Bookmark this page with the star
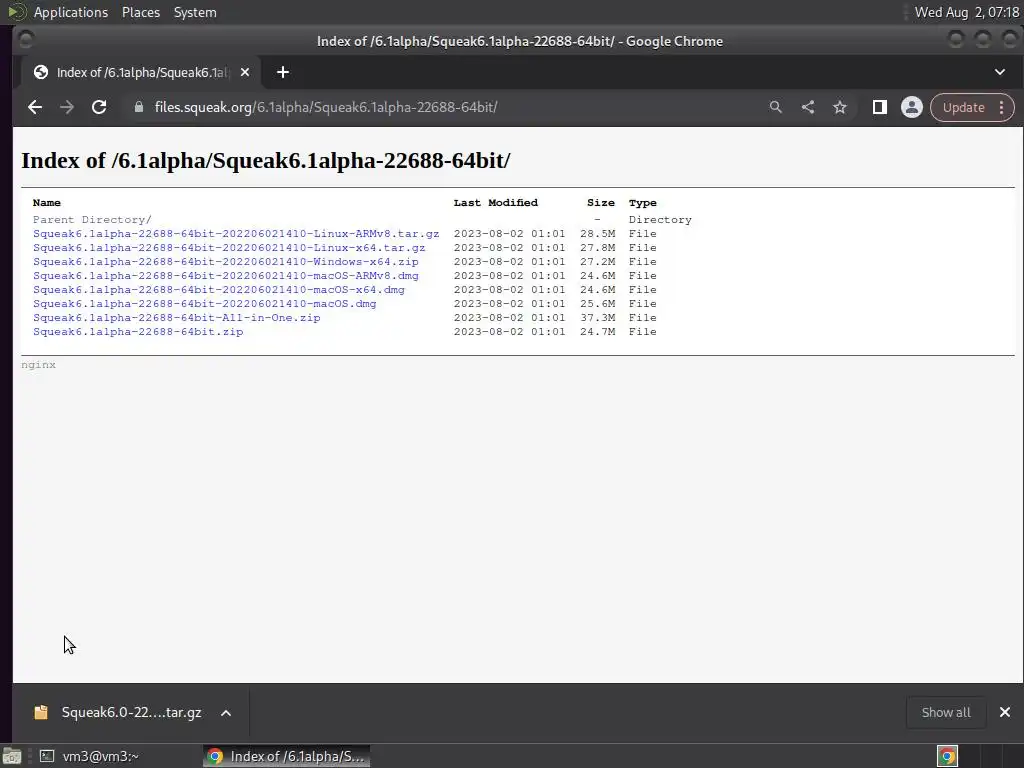This screenshot has height=768, width=1024. (x=840, y=107)
